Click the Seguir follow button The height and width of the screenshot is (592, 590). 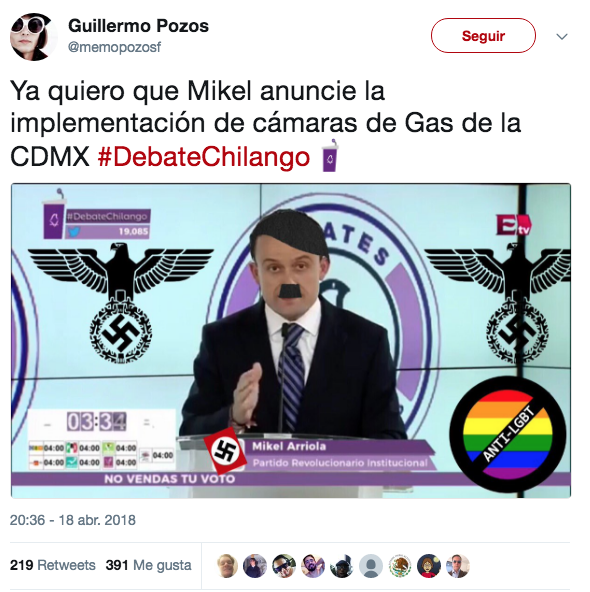483,35
